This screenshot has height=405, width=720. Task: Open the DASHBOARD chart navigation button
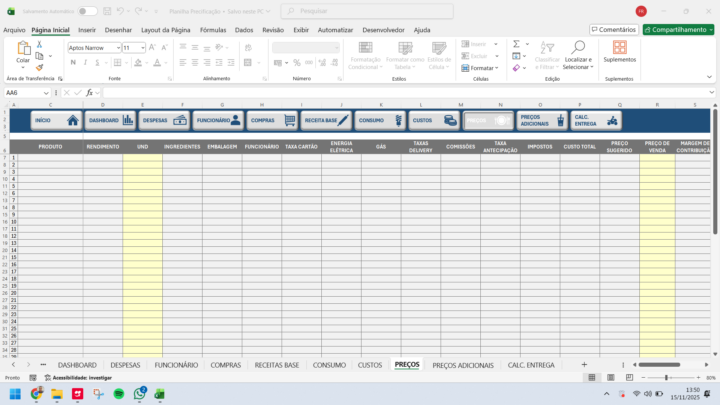(x=110, y=120)
